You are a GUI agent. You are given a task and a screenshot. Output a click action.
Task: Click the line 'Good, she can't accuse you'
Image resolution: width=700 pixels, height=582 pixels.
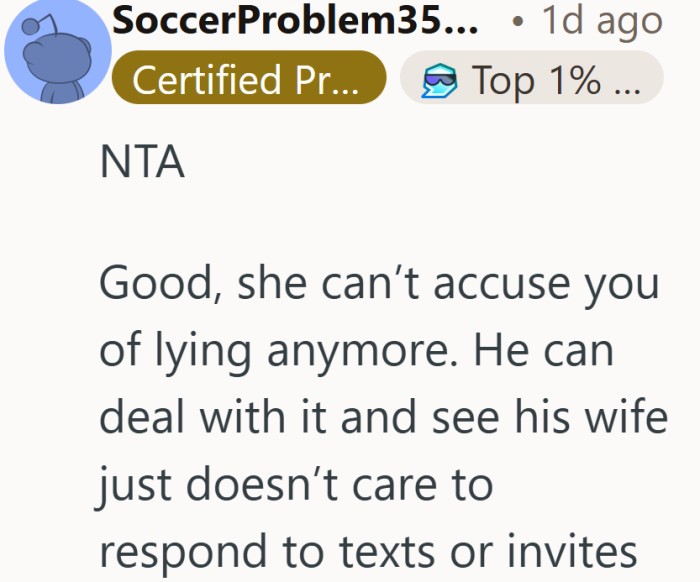tap(379, 285)
